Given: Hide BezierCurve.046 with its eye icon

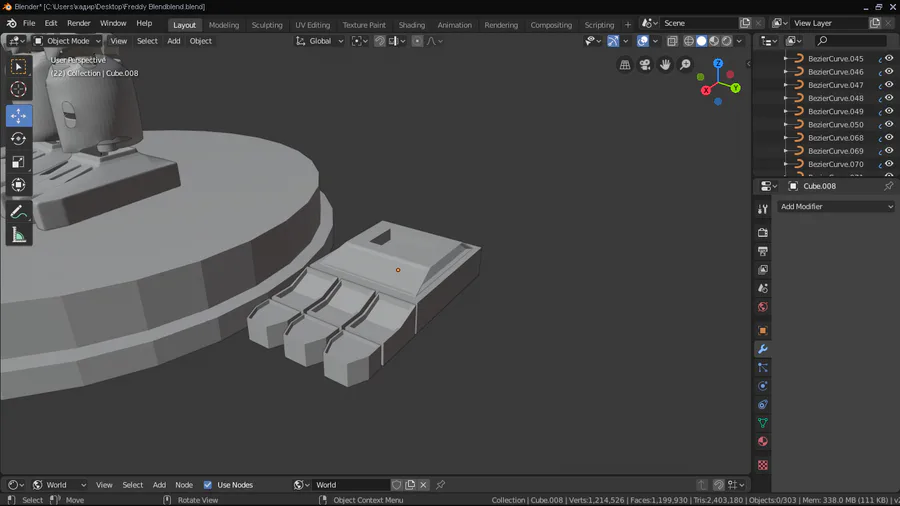Looking at the screenshot, I should 889,71.
